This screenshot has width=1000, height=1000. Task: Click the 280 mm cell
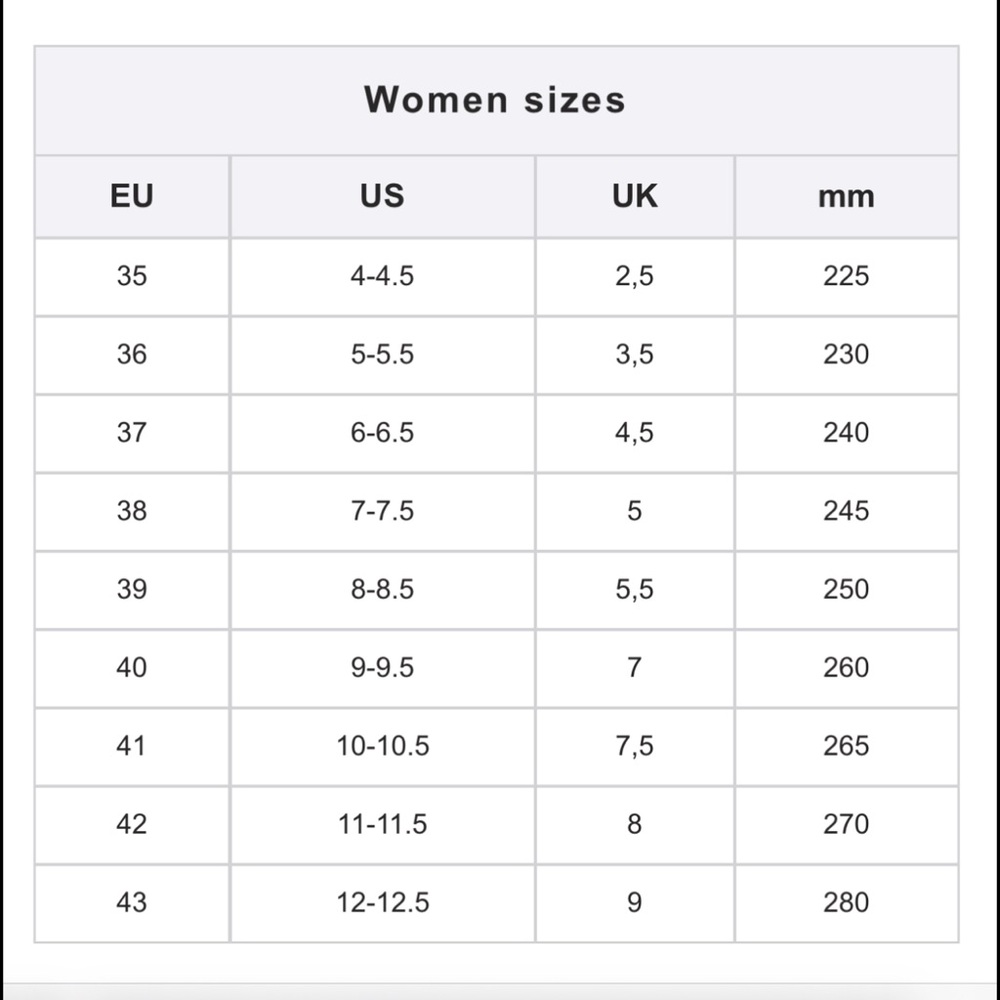click(x=846, y=903)
